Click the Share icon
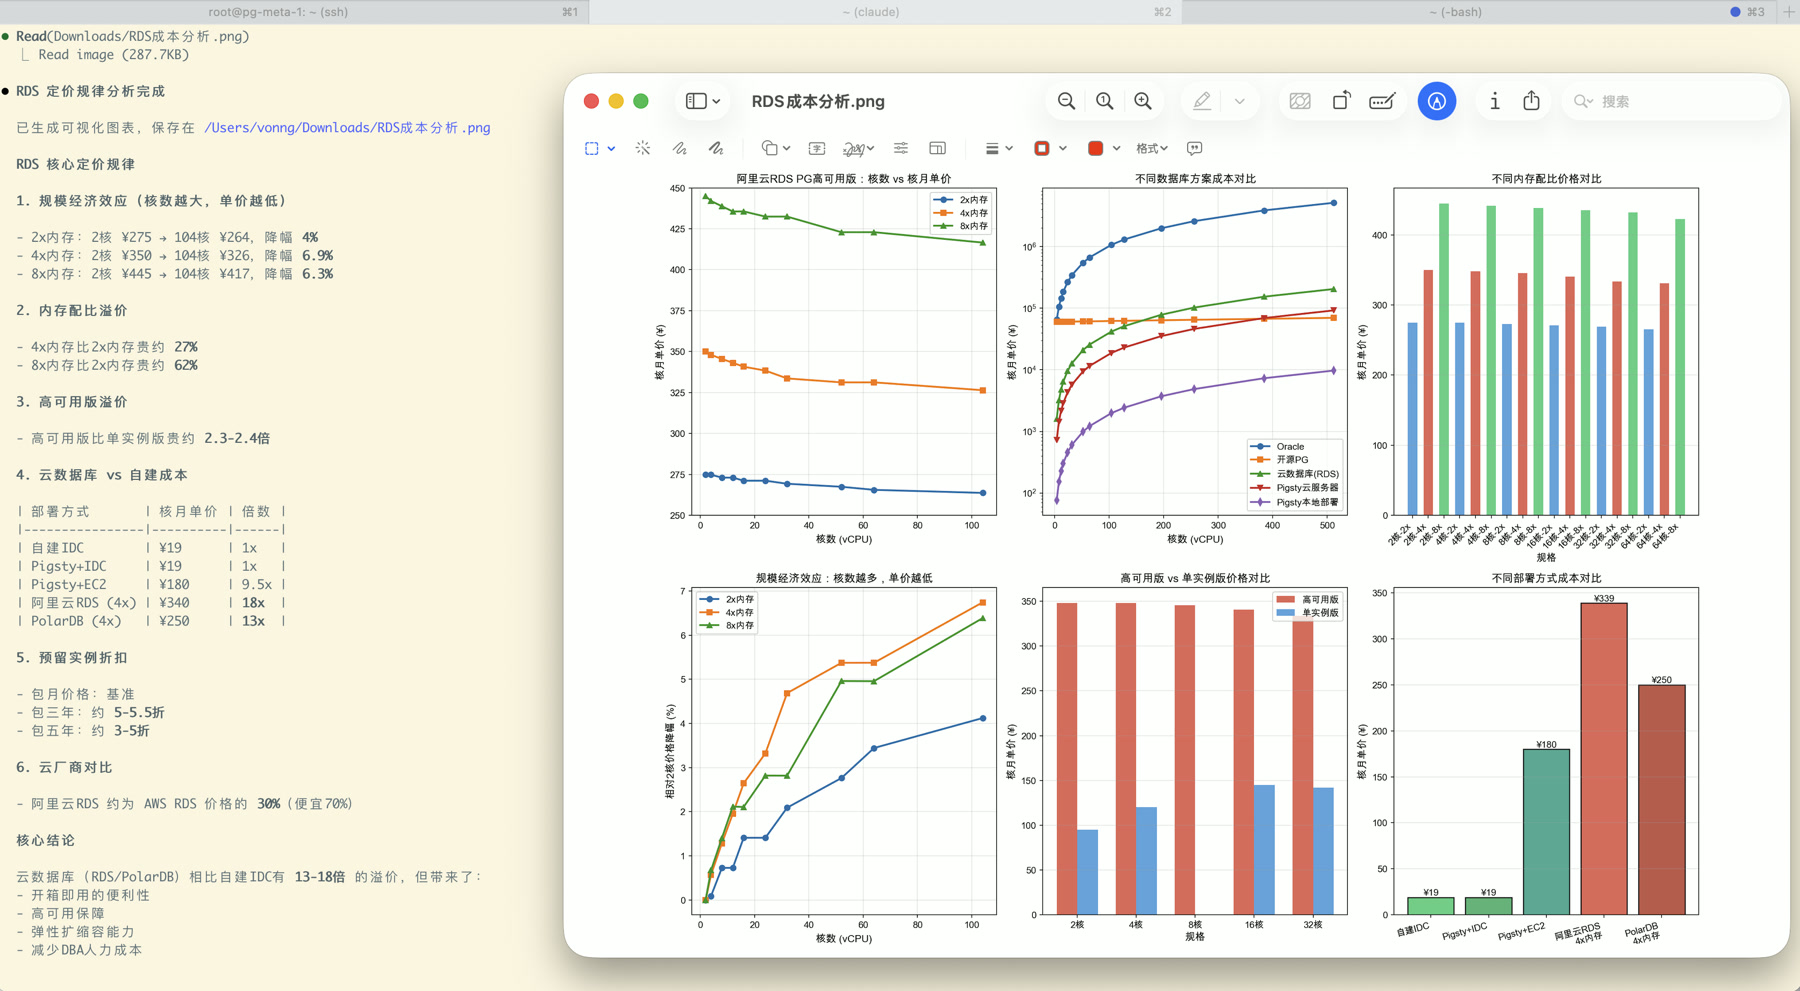The image size is (1800, 991). click(x=1531, y=100)
